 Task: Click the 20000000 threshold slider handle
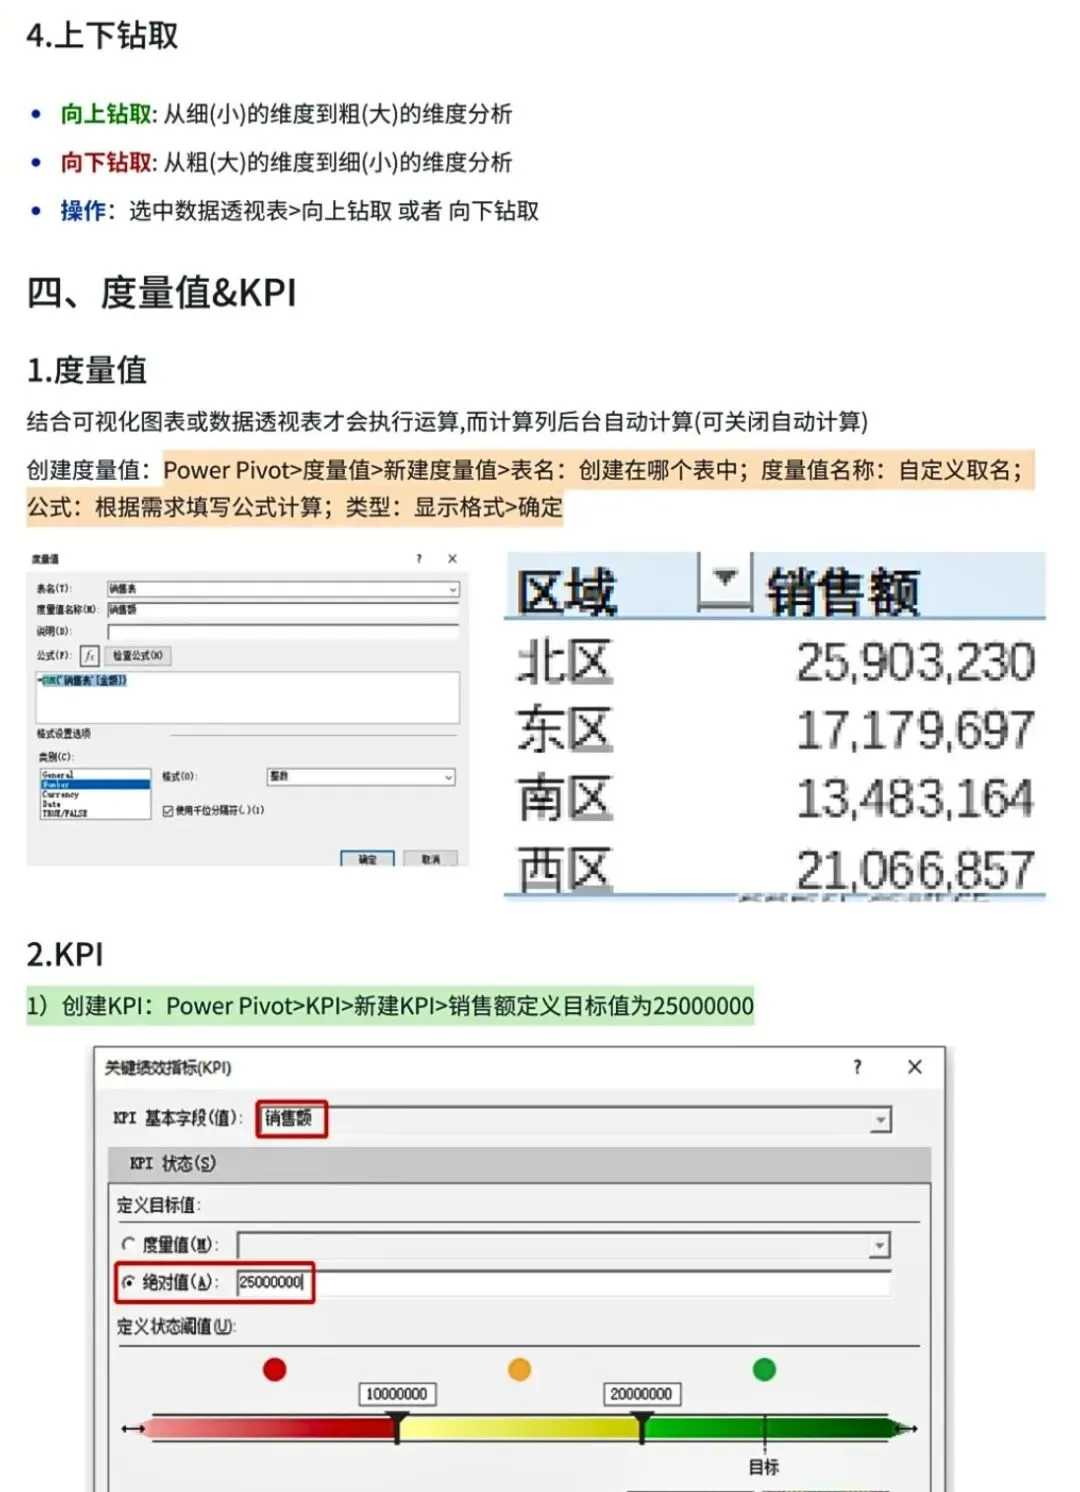tap(643, 1427)
